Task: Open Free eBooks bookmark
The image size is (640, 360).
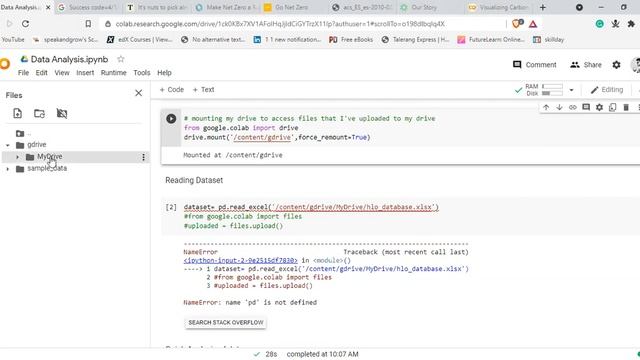Action: click(351, 40)
